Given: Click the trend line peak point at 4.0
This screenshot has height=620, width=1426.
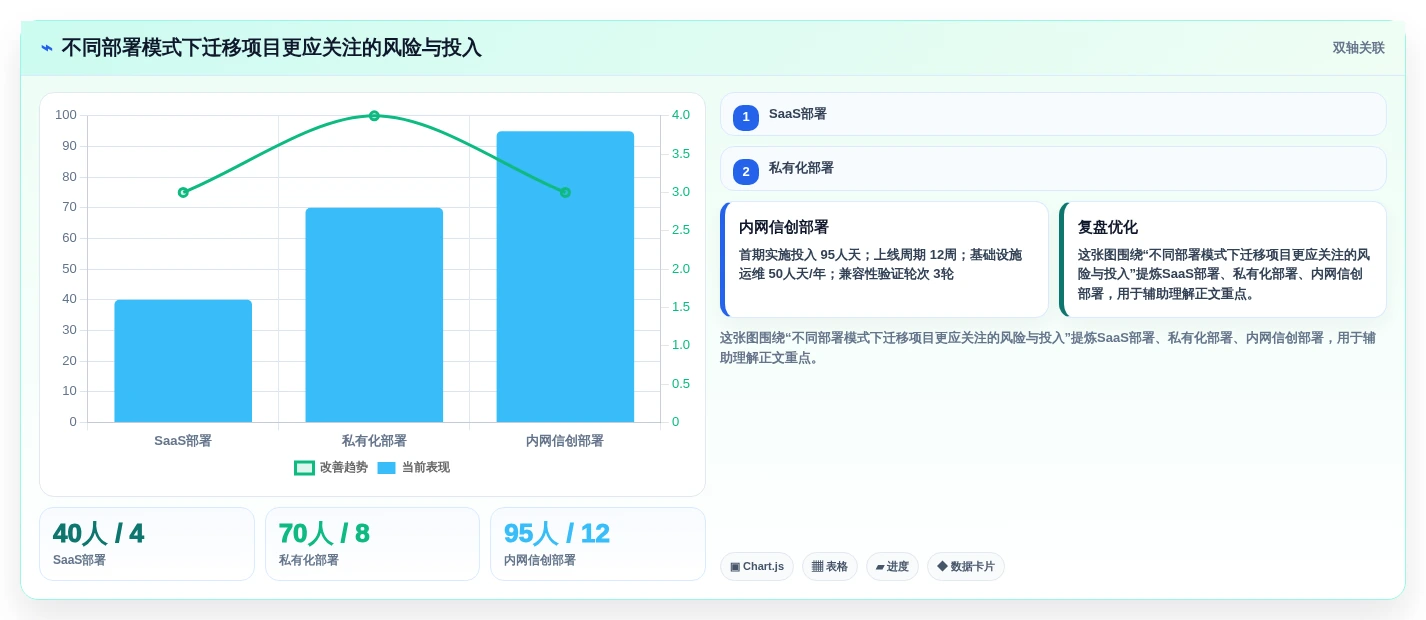Looking at the screenshot, I should click(374, 116).
